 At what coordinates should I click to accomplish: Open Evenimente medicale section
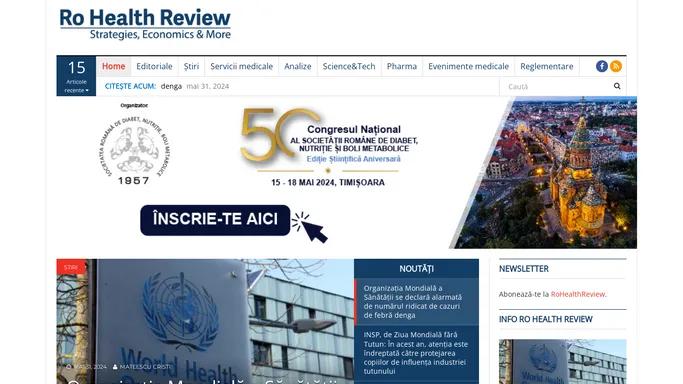click(x=468, y=66)
